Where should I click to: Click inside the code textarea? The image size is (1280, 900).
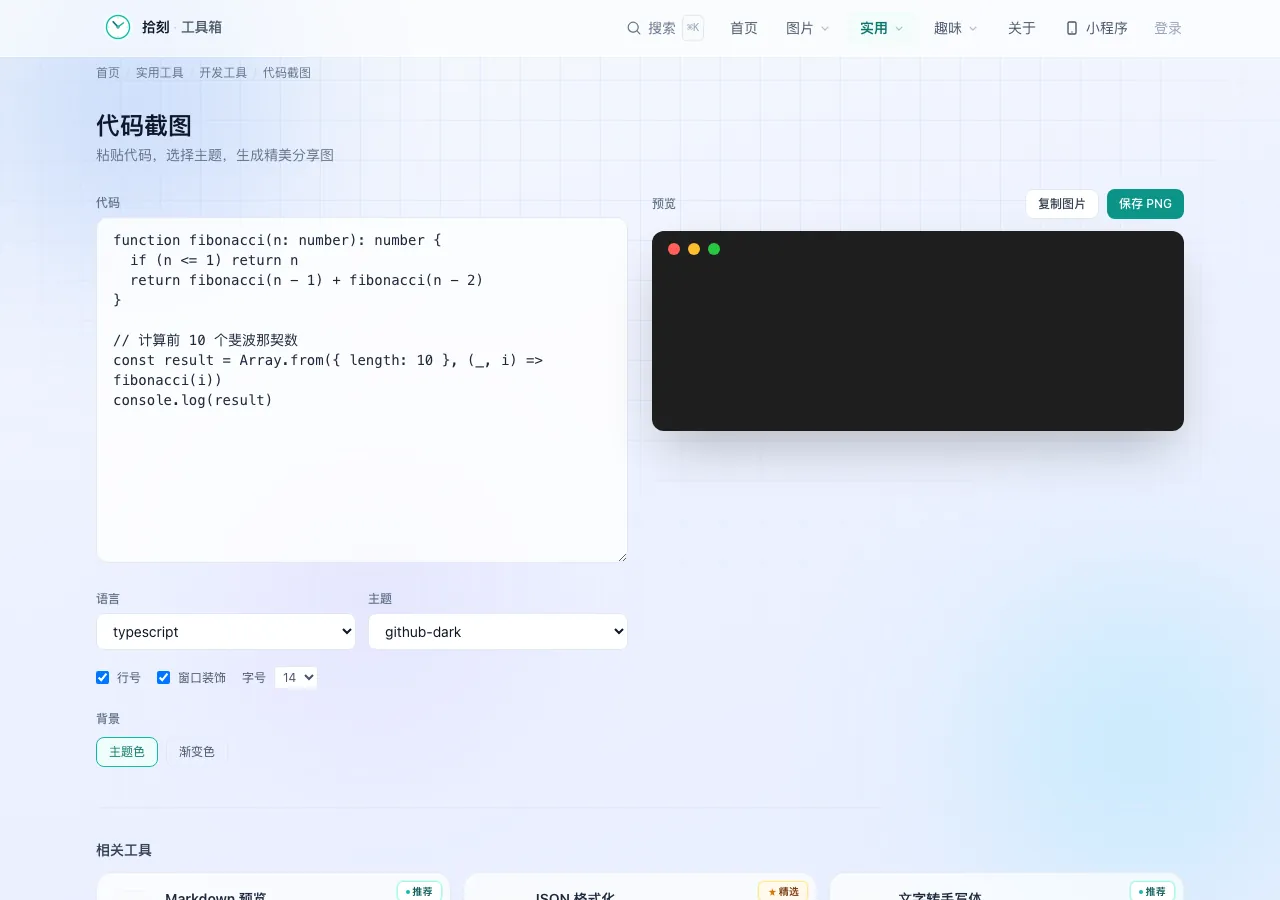click(362, 390)
